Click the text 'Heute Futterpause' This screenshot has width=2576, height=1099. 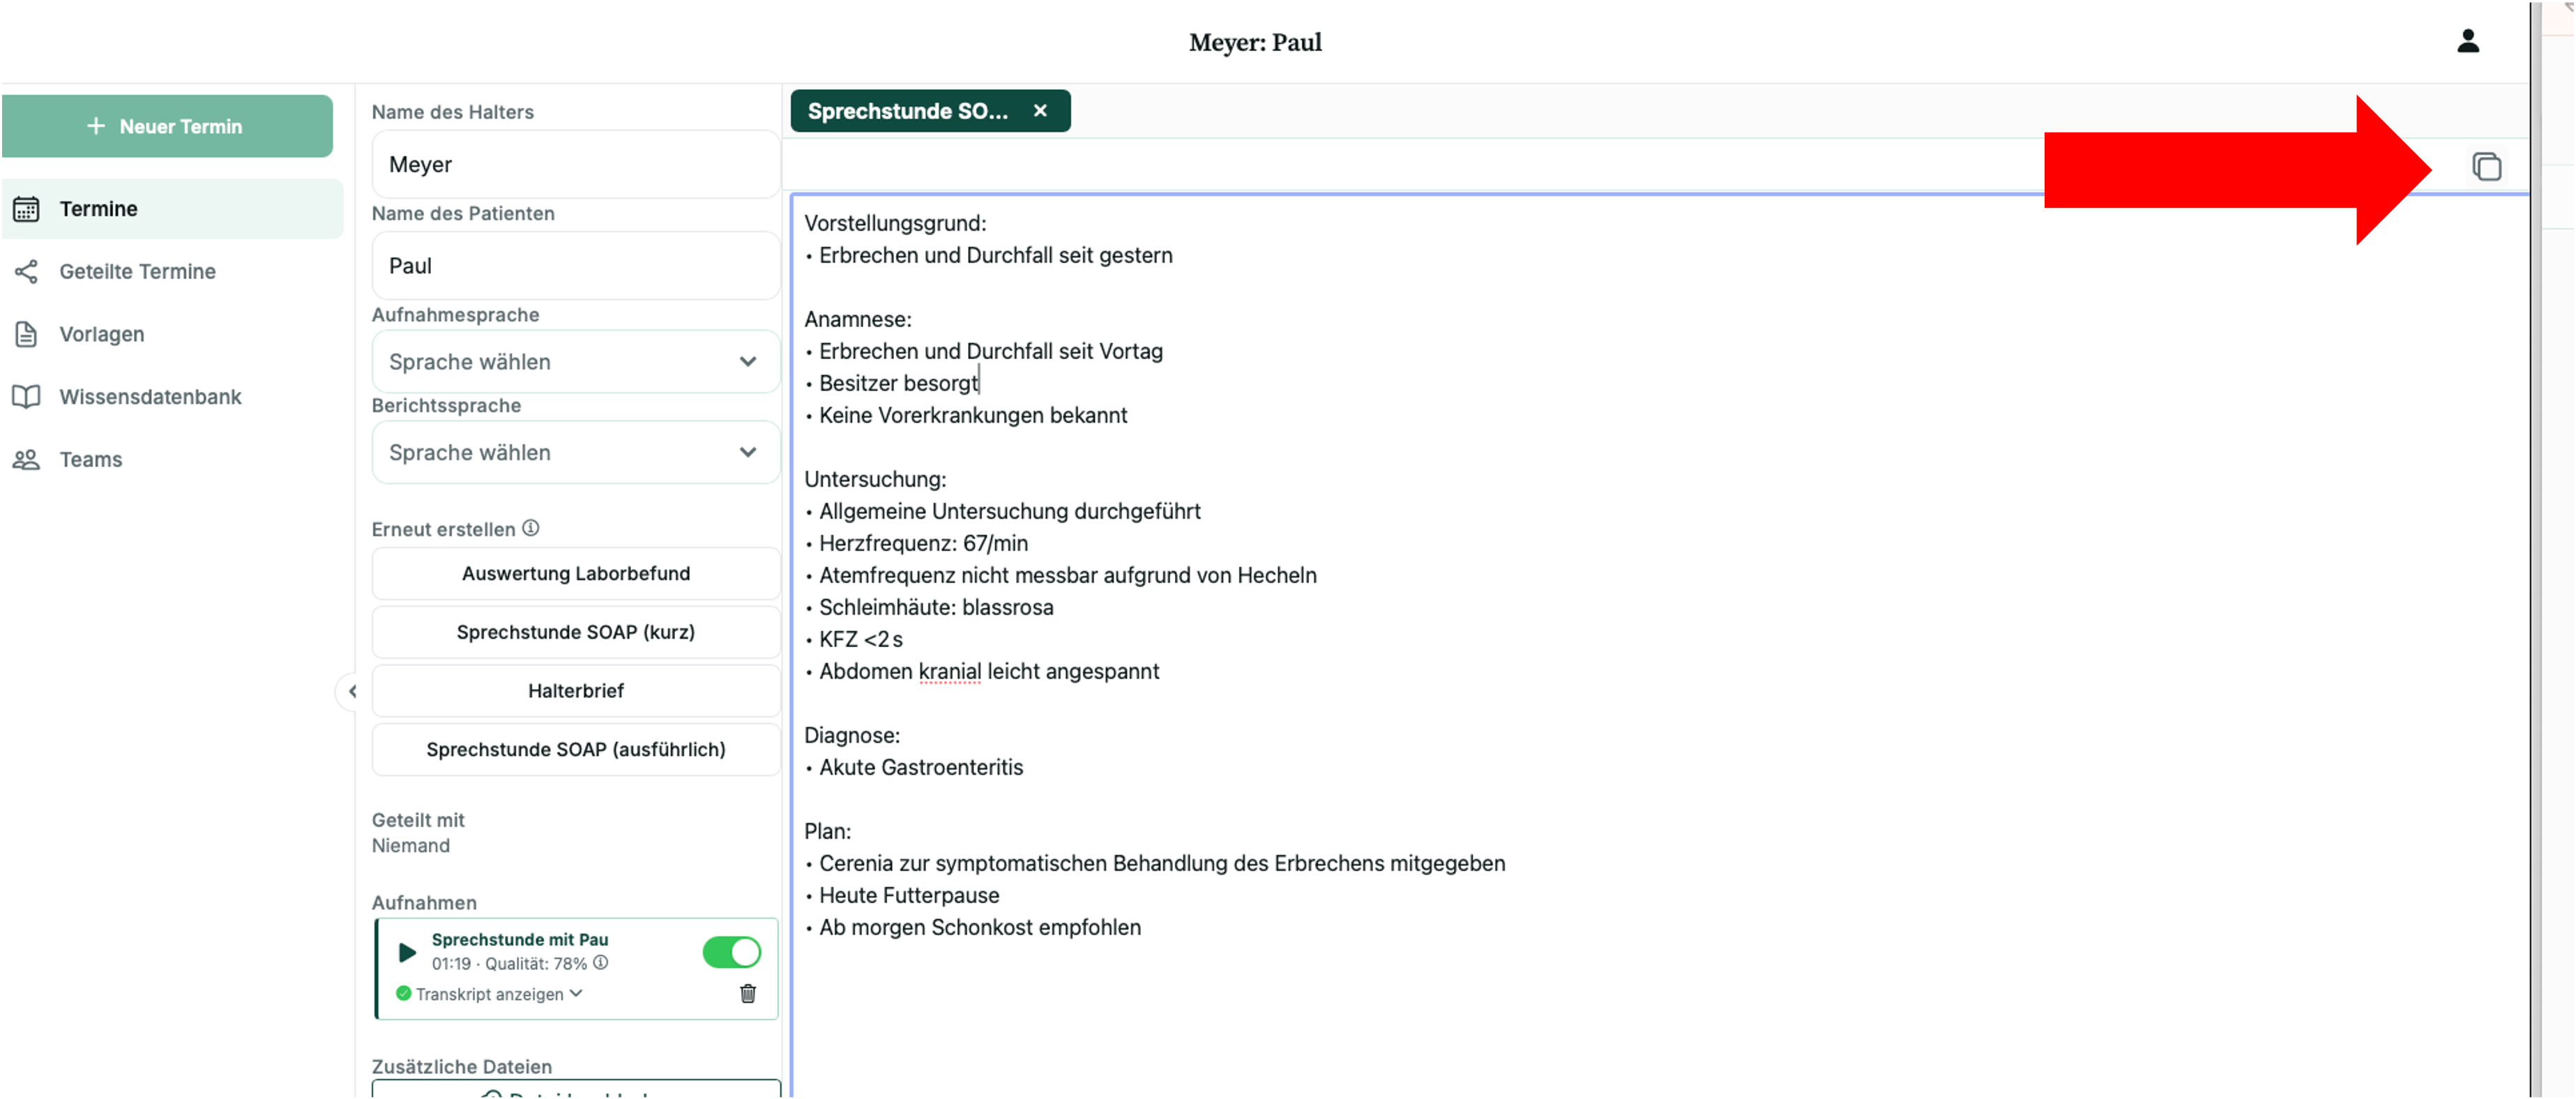pyautogui.click(x=908, y=895)
